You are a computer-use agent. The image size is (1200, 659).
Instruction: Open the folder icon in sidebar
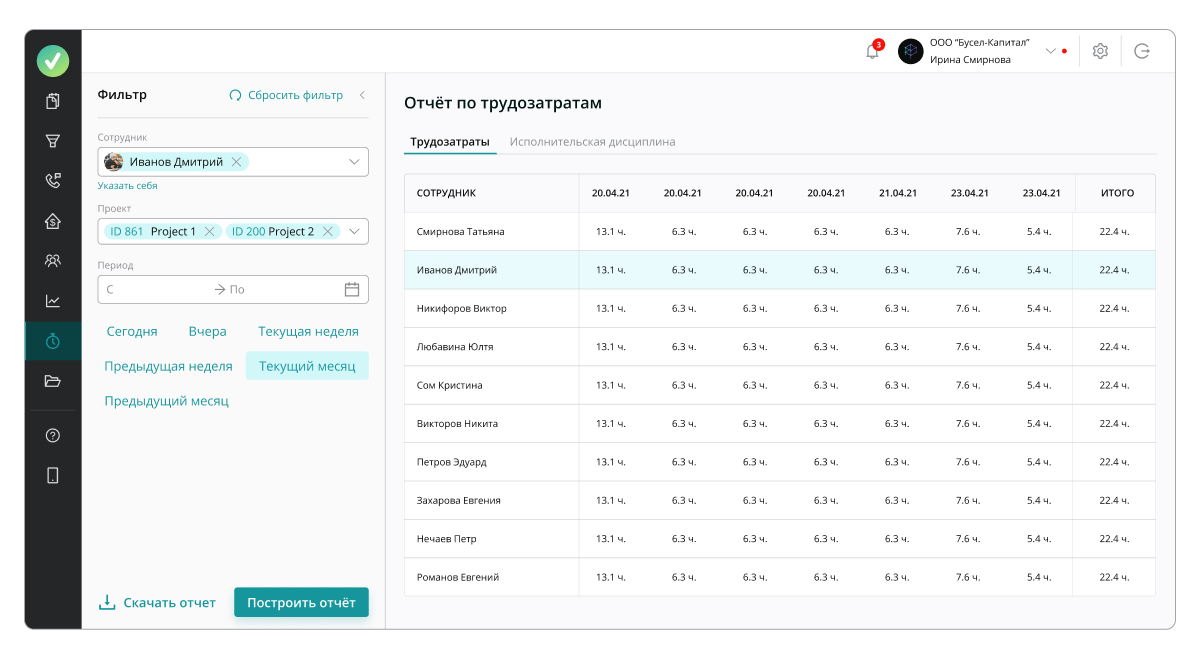[x=53, y=381]
